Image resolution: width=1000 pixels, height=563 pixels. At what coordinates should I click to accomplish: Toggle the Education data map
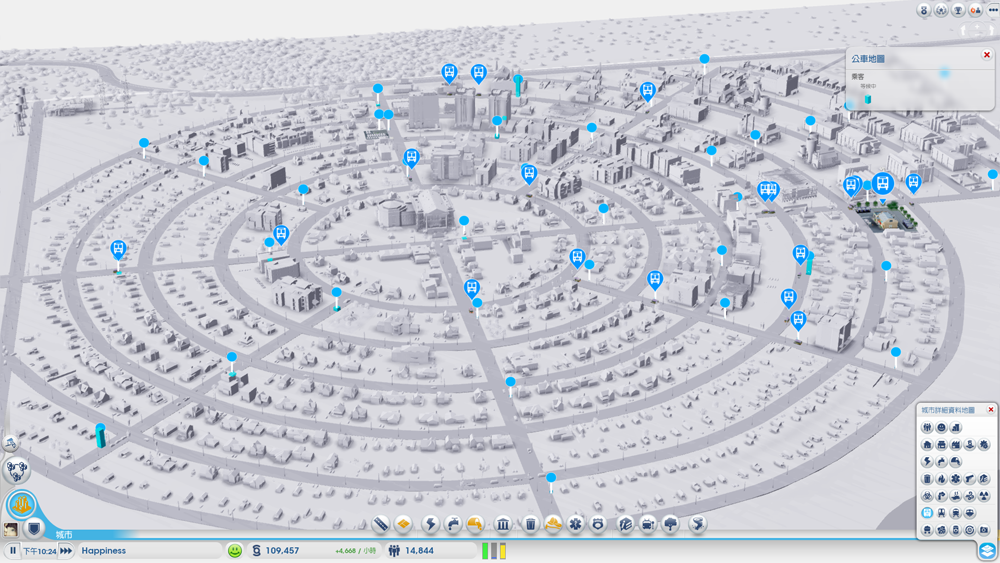tap(984, 479)
